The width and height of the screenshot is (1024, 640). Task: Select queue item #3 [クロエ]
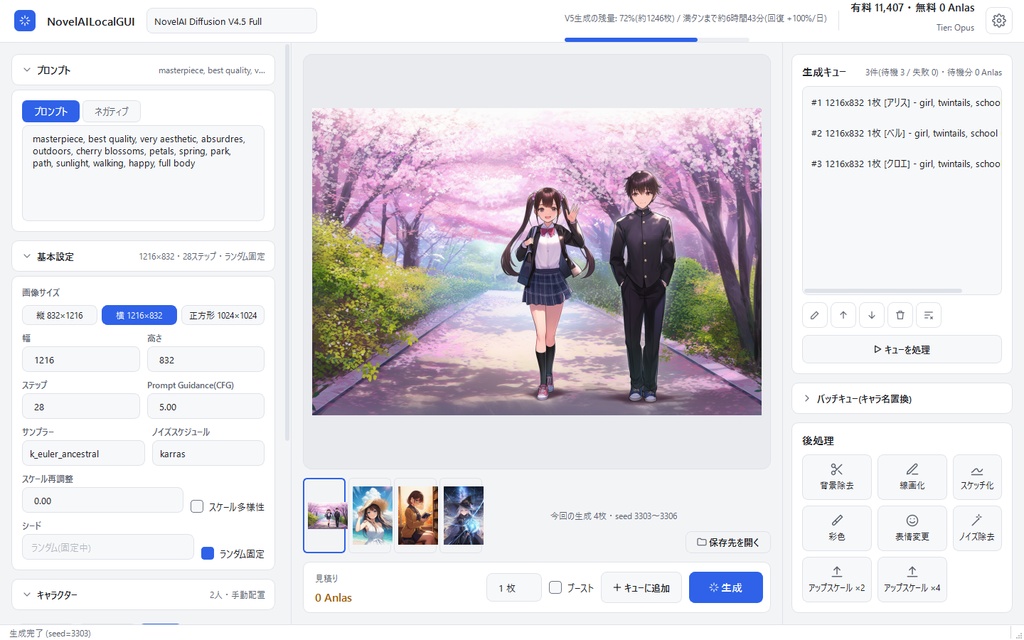[902, 164]
